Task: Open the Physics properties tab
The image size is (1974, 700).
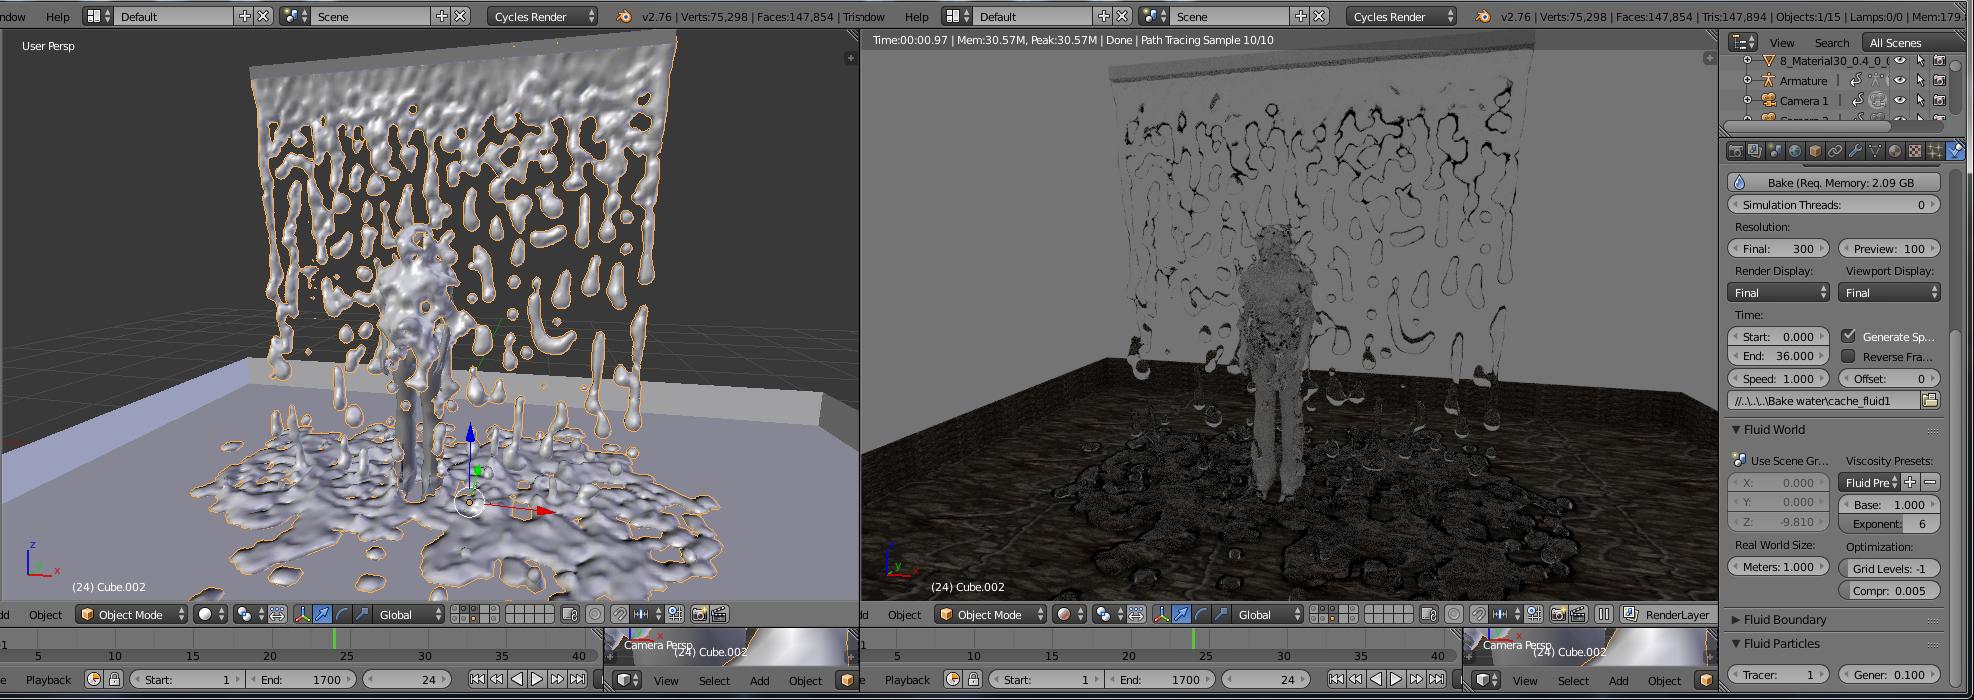Action: pos(1955,151)
